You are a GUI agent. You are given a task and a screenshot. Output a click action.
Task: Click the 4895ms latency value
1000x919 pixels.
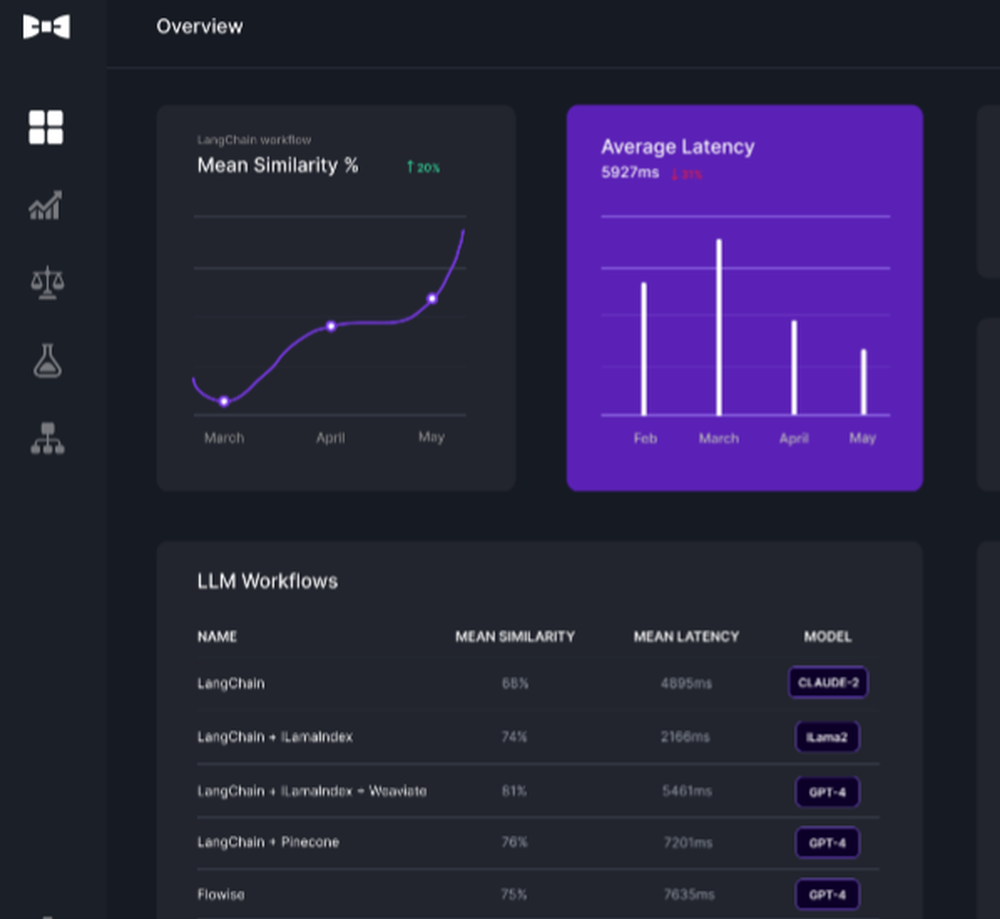pos(686,683)
